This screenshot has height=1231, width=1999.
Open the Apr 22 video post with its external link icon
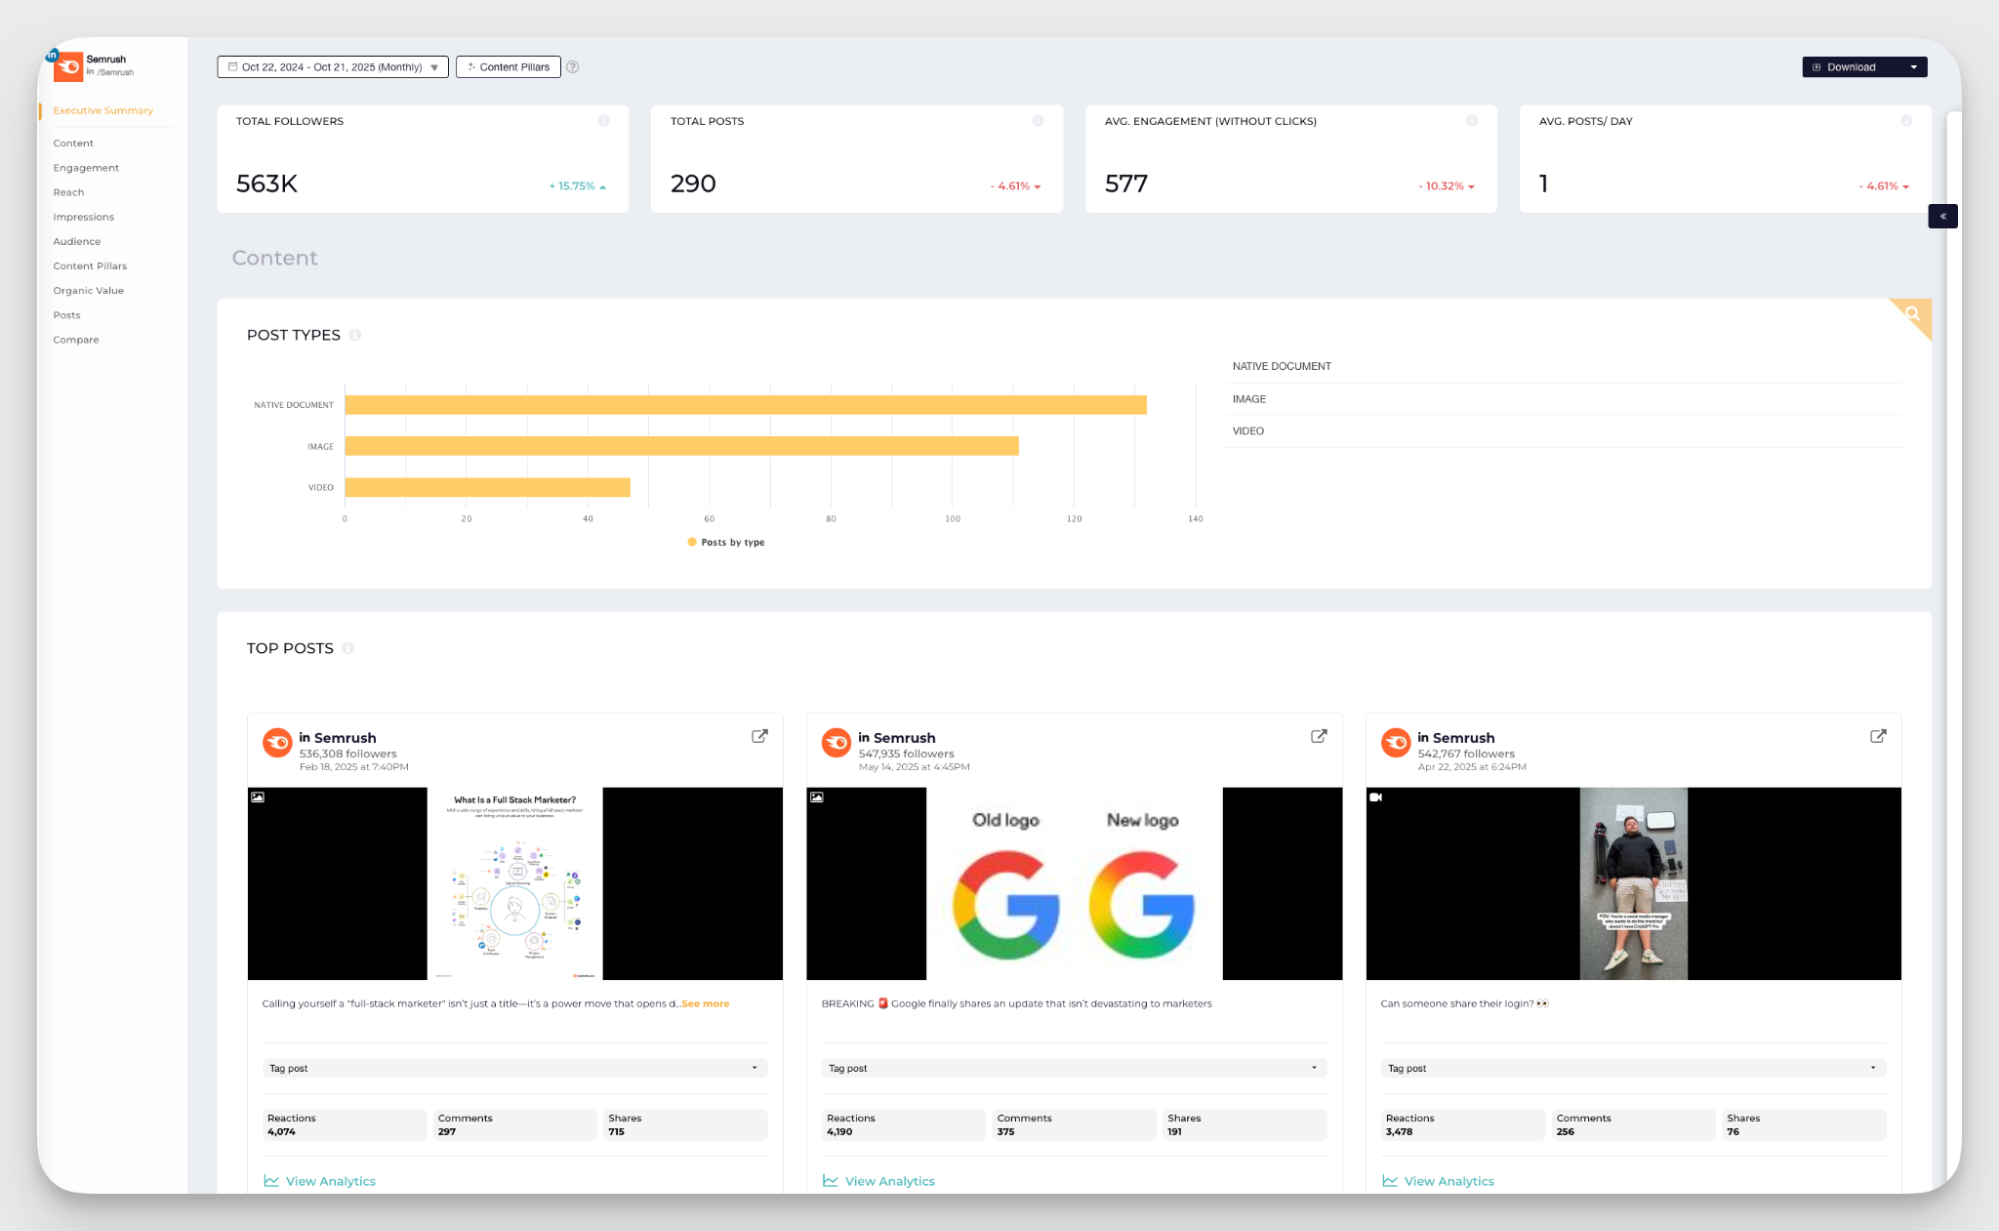[1878, 736]
